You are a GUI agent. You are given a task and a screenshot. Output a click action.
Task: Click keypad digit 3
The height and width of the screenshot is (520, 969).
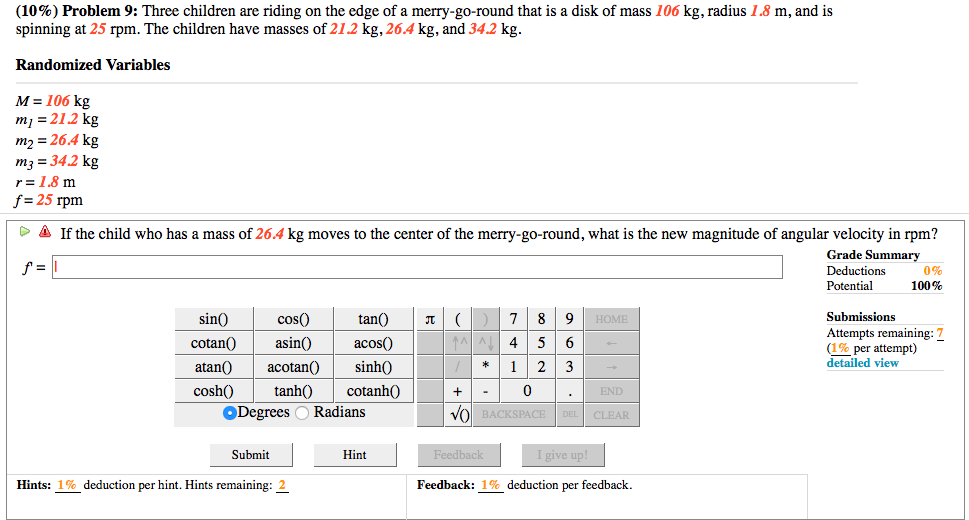[569, 367]
